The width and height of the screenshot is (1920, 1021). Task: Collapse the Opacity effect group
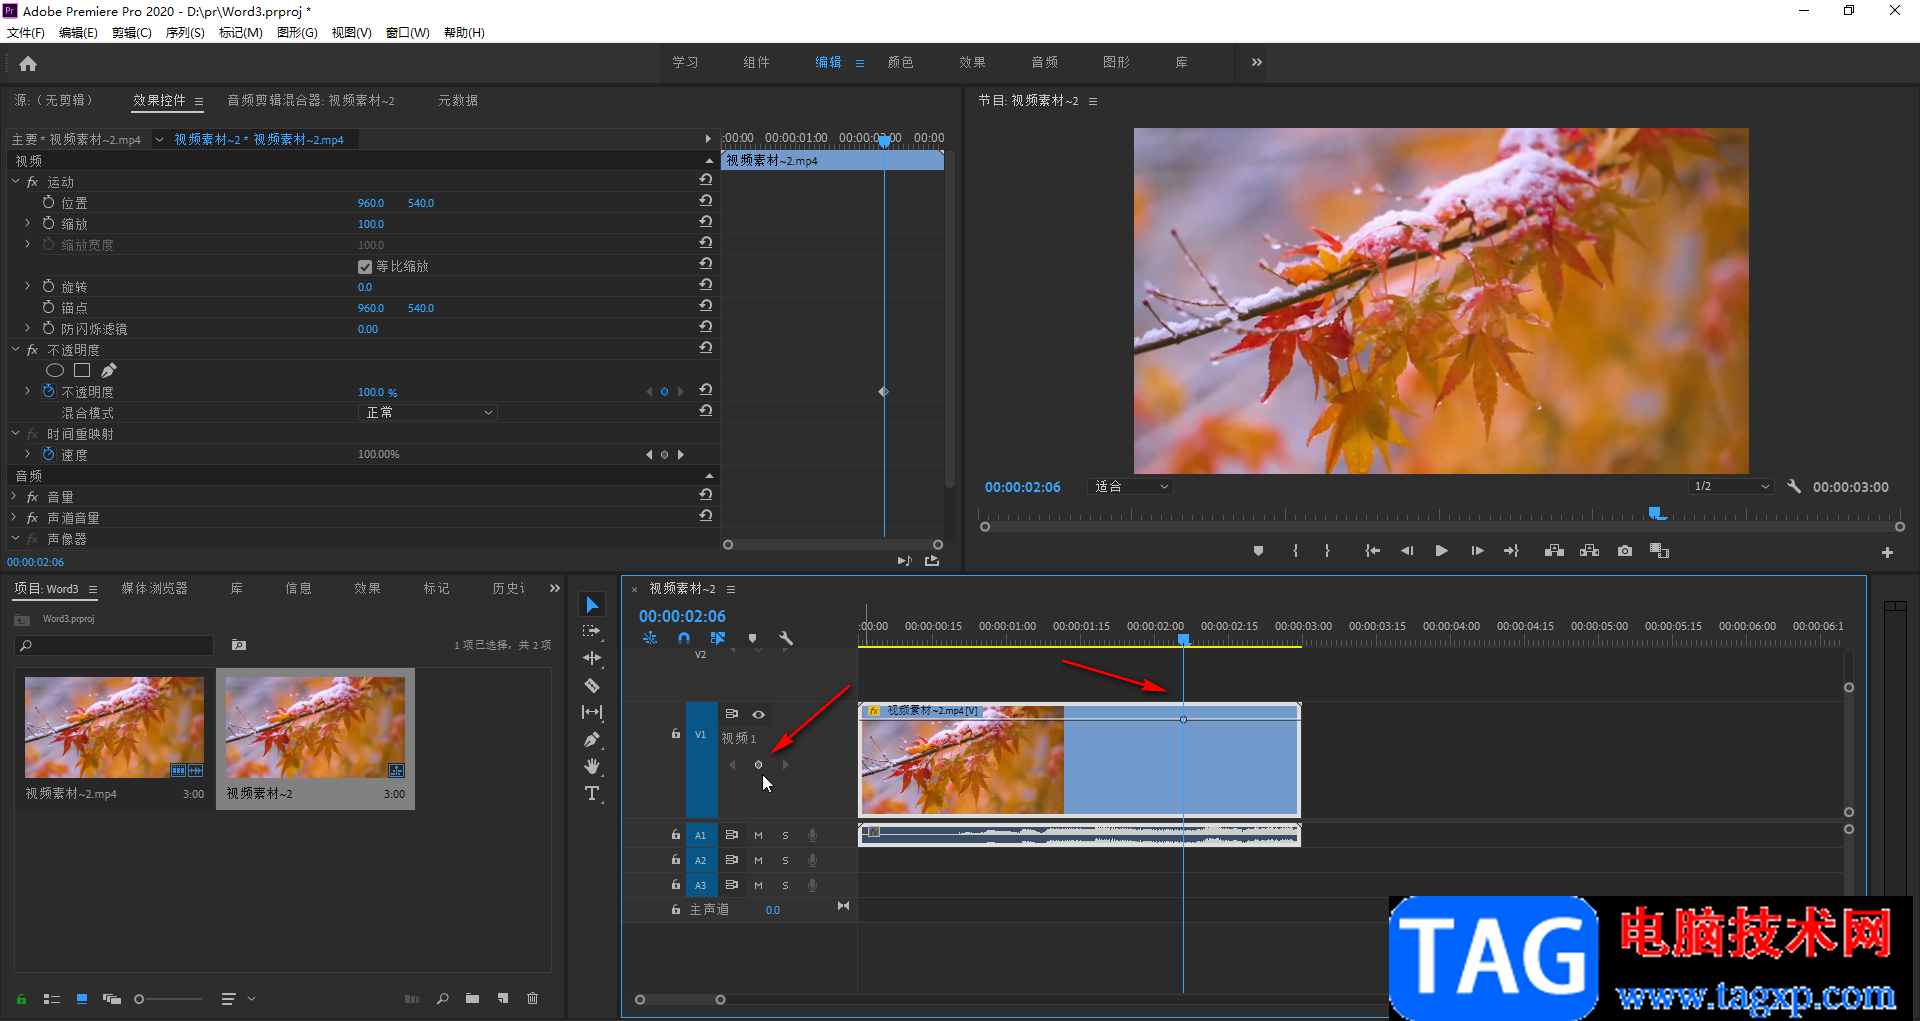[x=15, y=349]
